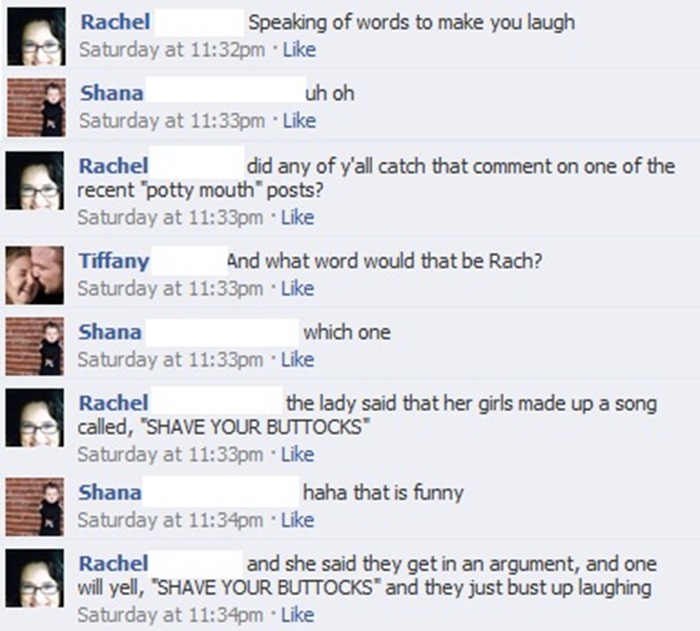Screen dimensions: 700x631
Task: Click Shana's picture beside 'haha that is funny'
Action: point(36,507)
